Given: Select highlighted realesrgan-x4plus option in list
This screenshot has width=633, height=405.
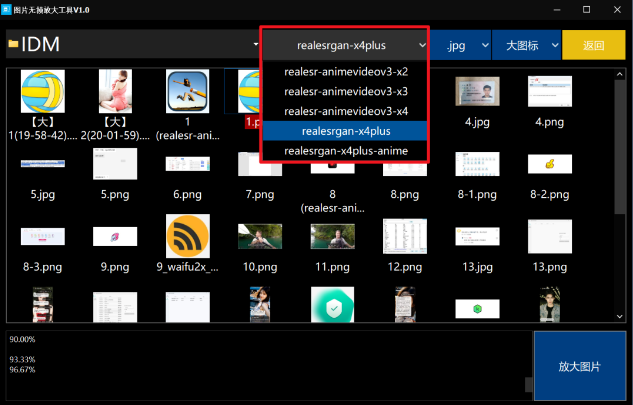Looking at the screenshot, I should 346,131.
